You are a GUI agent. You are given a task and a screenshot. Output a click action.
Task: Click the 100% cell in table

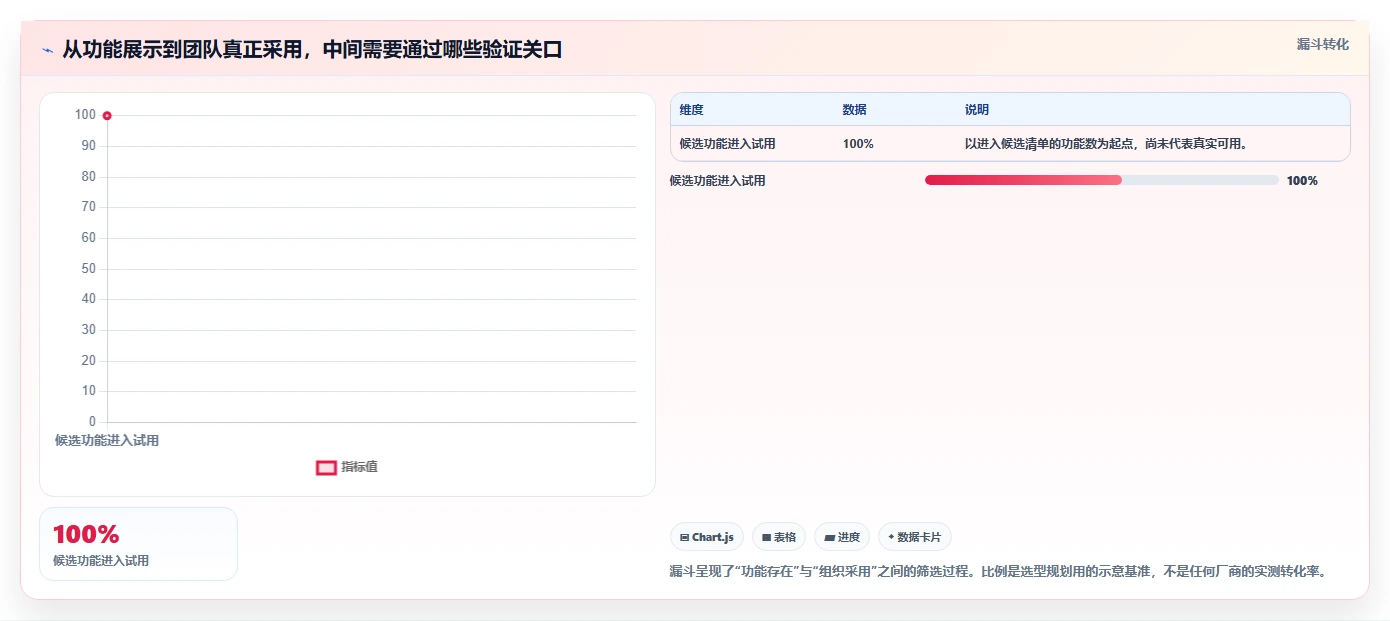pyautogui.click(x=858, y=144)
